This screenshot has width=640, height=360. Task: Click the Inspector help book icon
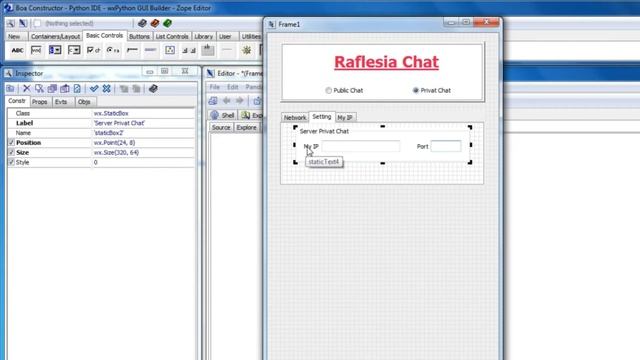(x=153, y=89)
